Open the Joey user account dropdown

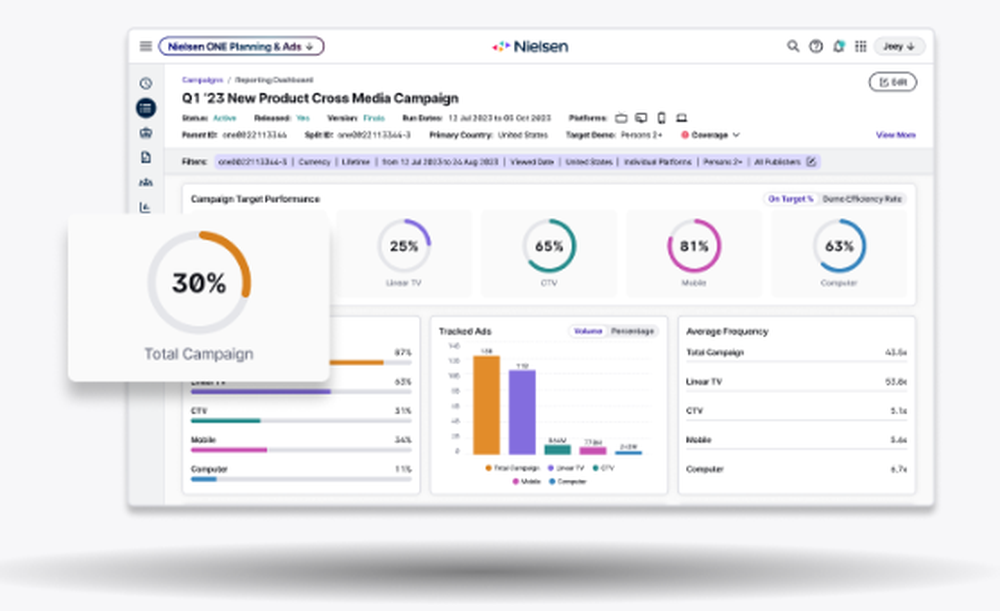click(899, 46)
